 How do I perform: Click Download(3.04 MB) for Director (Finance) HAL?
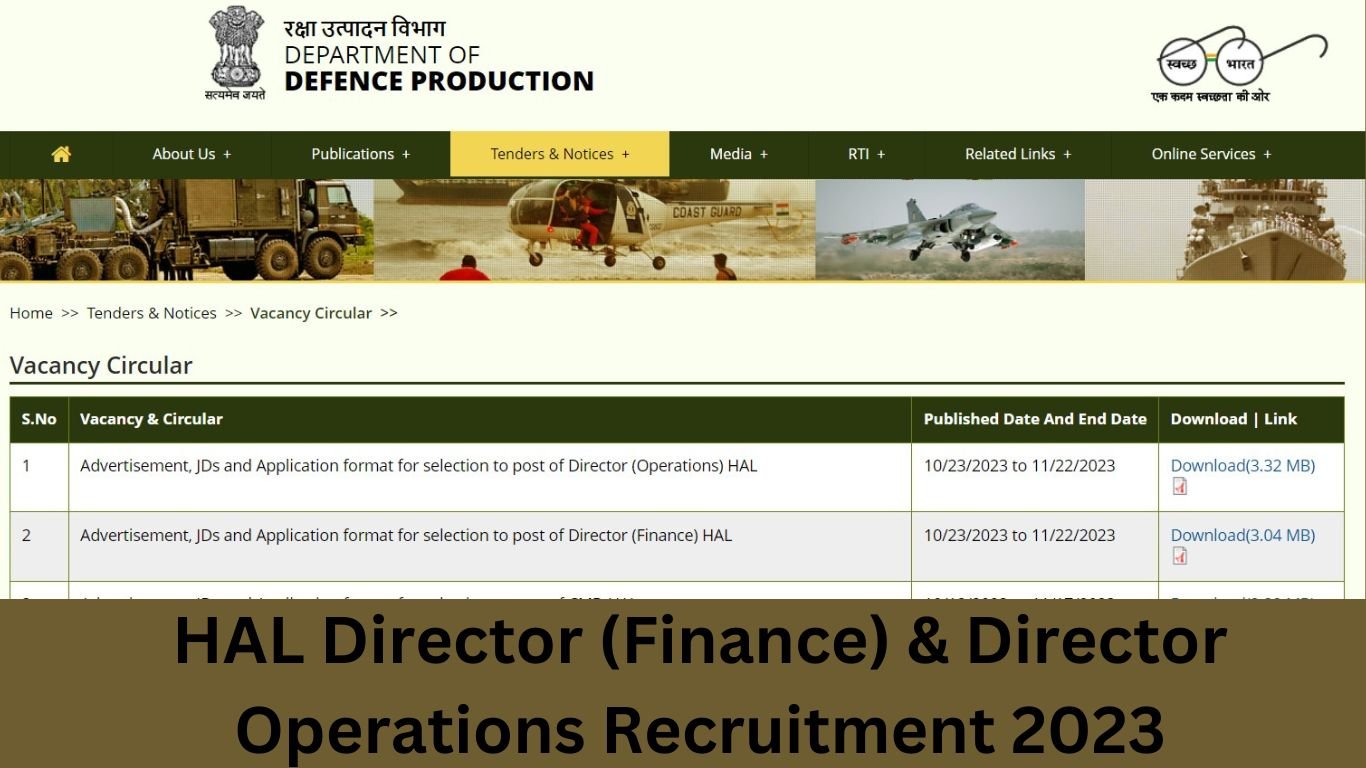pyautogui.click(x=1242, y=535)
